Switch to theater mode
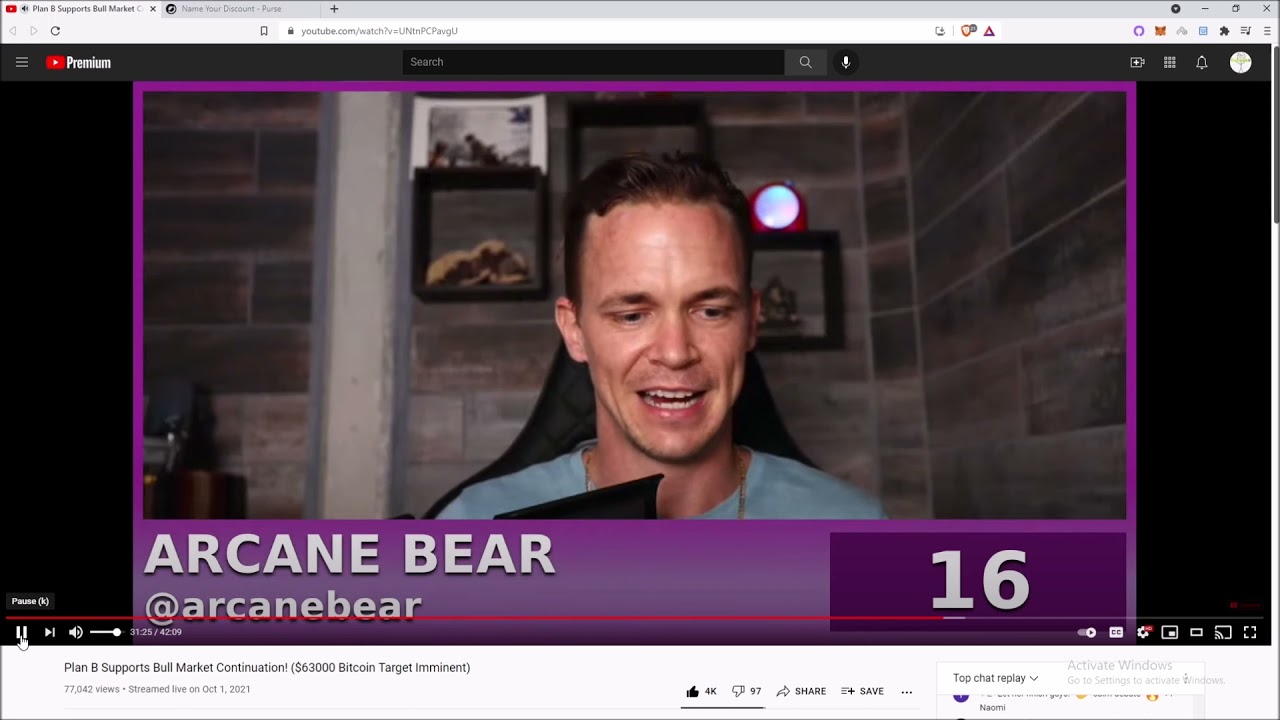The width and height of the screenshot is (1280, 720). [x=1196, y=632]
